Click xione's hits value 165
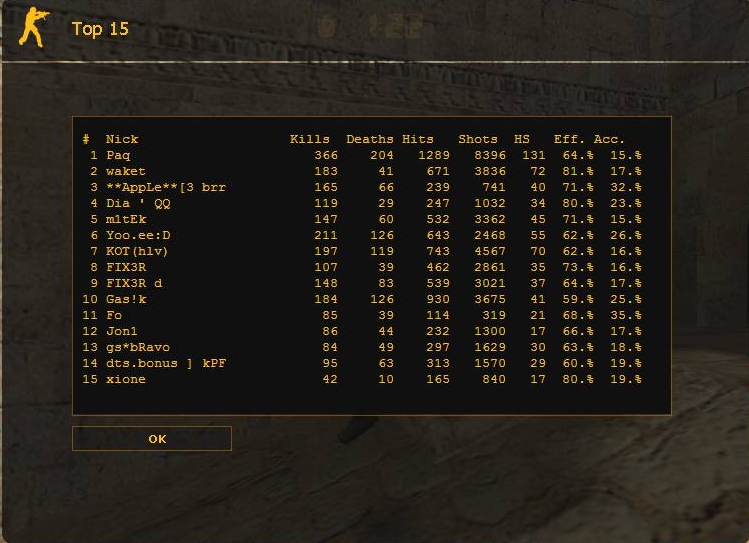The image size is (749, 543). click(438, 379)
